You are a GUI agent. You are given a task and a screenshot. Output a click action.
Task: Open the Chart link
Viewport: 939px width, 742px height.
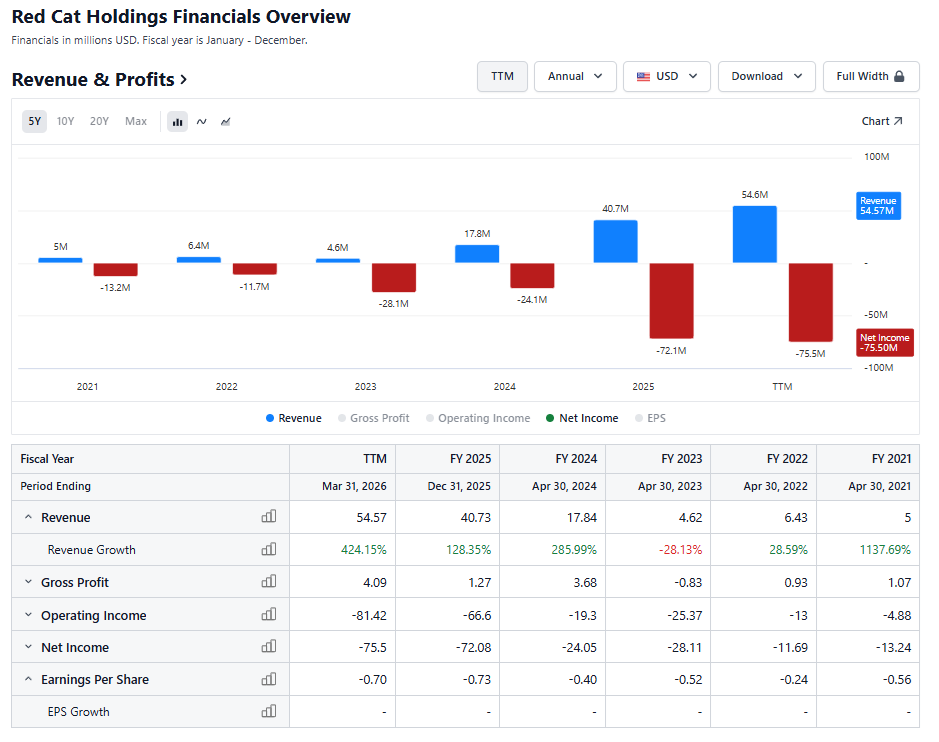pos(882,122)
